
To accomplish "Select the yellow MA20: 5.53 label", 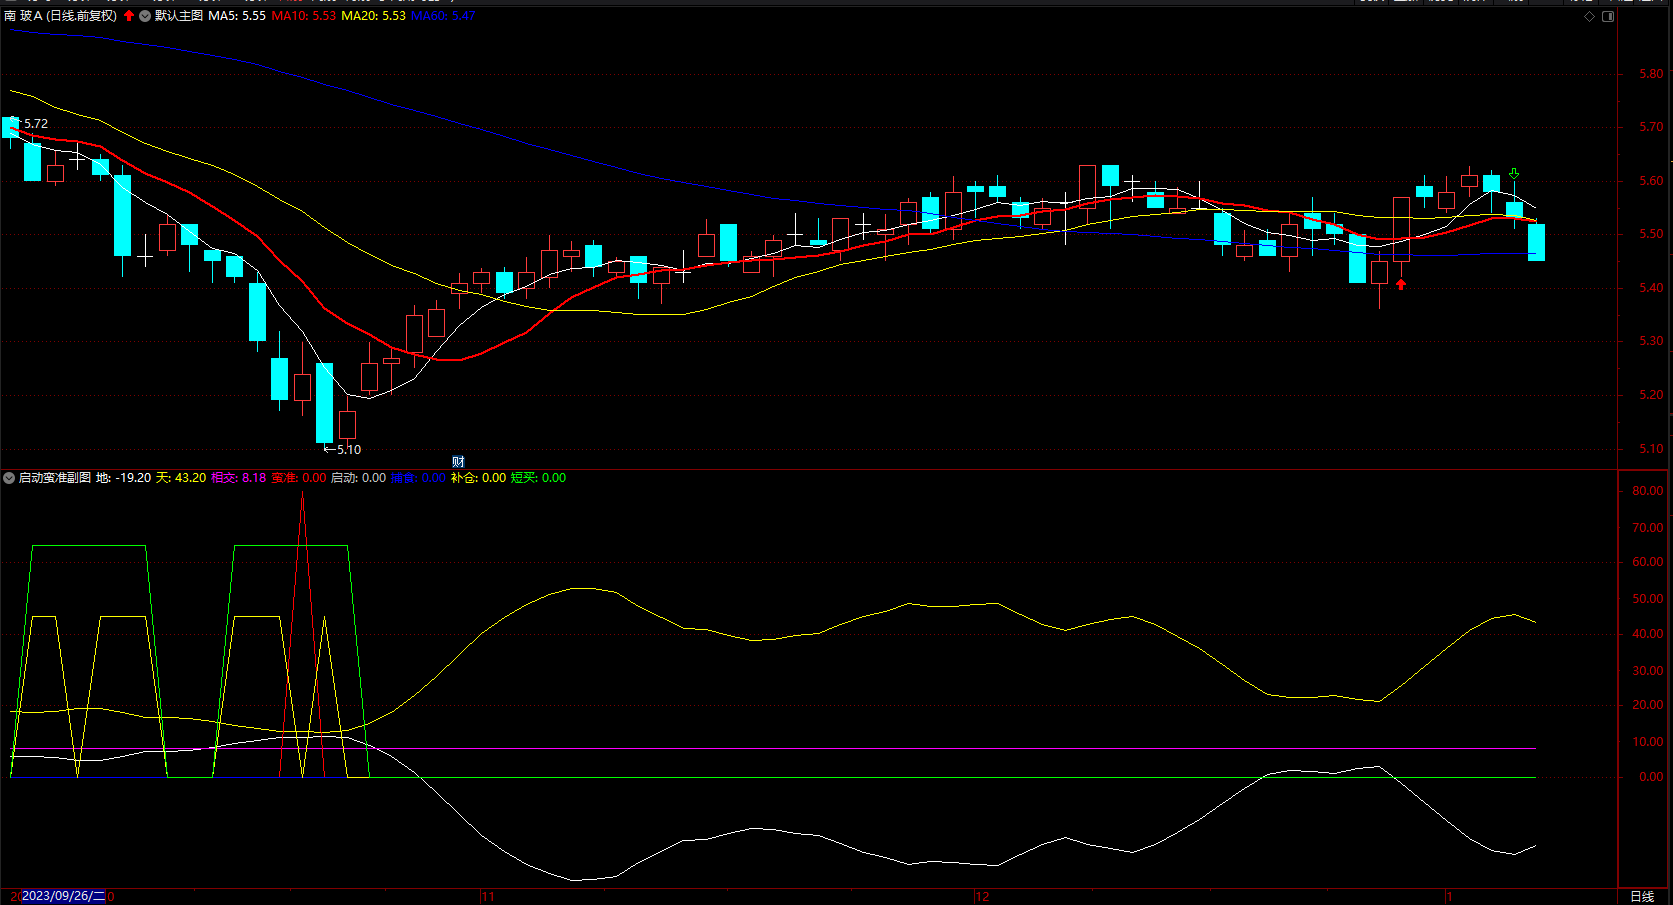I will click(374, 16).
